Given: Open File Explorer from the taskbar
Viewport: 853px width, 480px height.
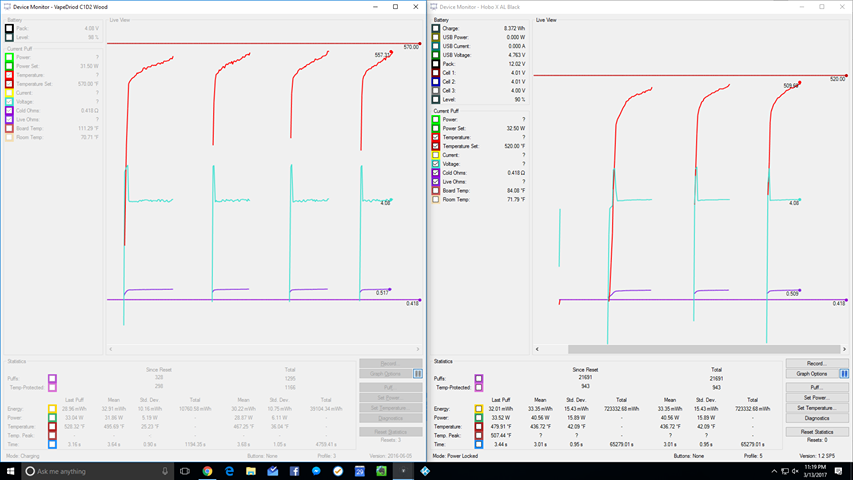Looking at the screenshot, I should (251, 470).
